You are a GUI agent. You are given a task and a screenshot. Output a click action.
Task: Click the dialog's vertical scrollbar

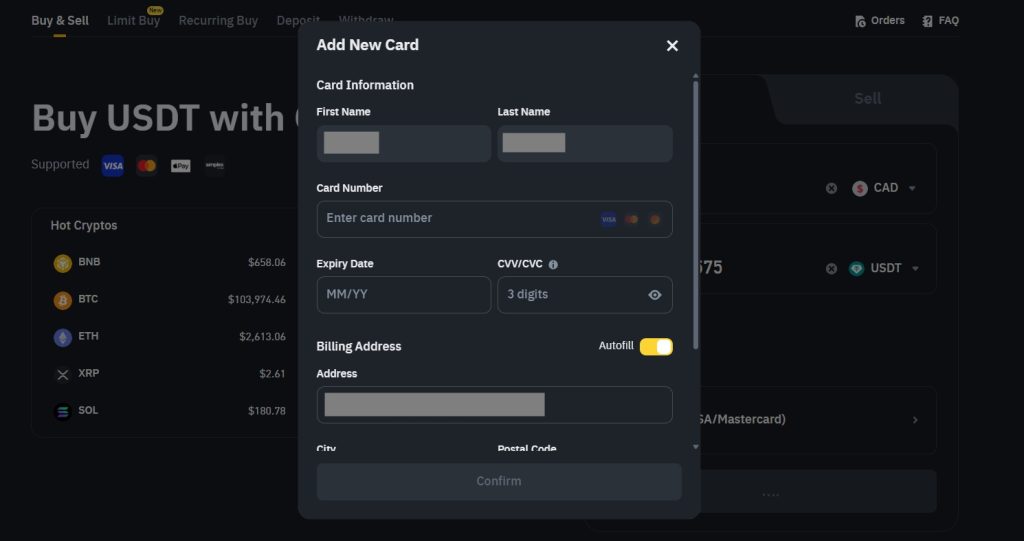click(696, 214)
